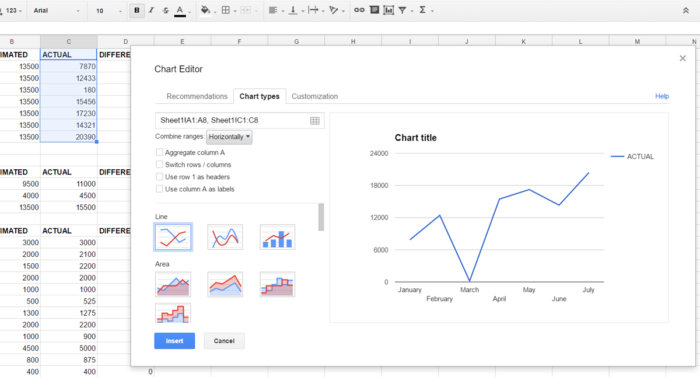
Task: Select the standard line chart type
Action: [173, 237]
